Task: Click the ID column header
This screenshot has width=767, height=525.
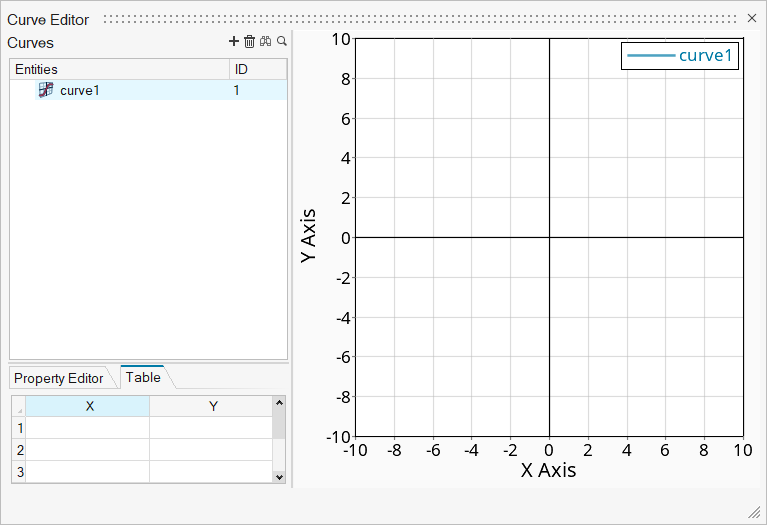Action: click(257, 69)
